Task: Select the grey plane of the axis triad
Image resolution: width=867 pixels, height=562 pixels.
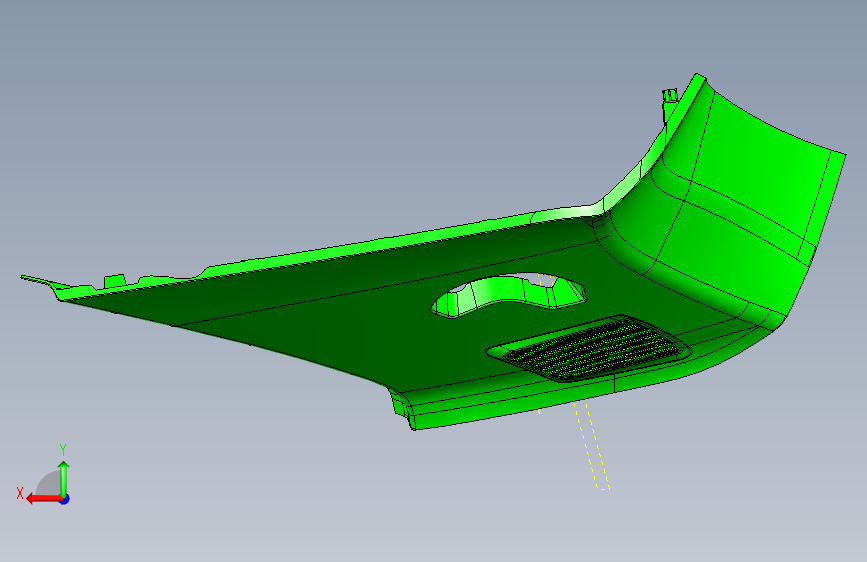Action: [48, 483]
